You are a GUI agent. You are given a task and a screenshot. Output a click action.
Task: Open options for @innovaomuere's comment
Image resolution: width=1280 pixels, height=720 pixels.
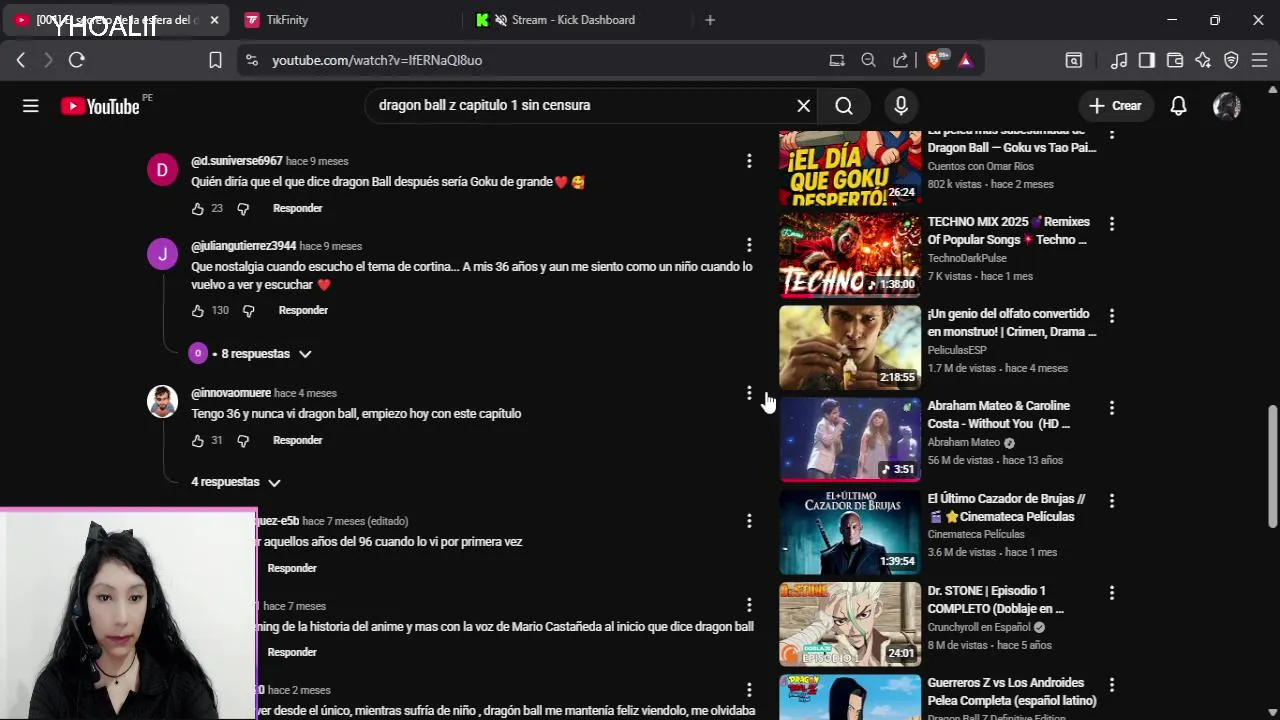coord(749,393)
